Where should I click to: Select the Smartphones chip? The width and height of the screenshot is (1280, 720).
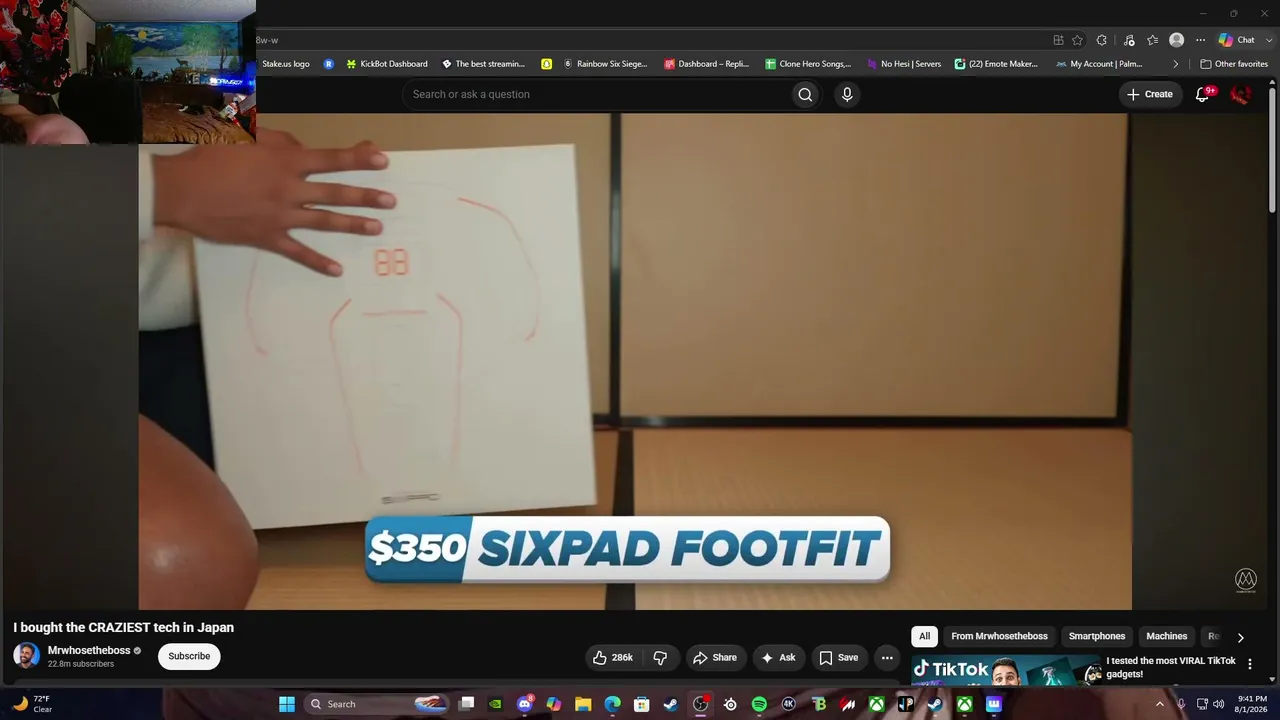click(x=1097, y=636)
